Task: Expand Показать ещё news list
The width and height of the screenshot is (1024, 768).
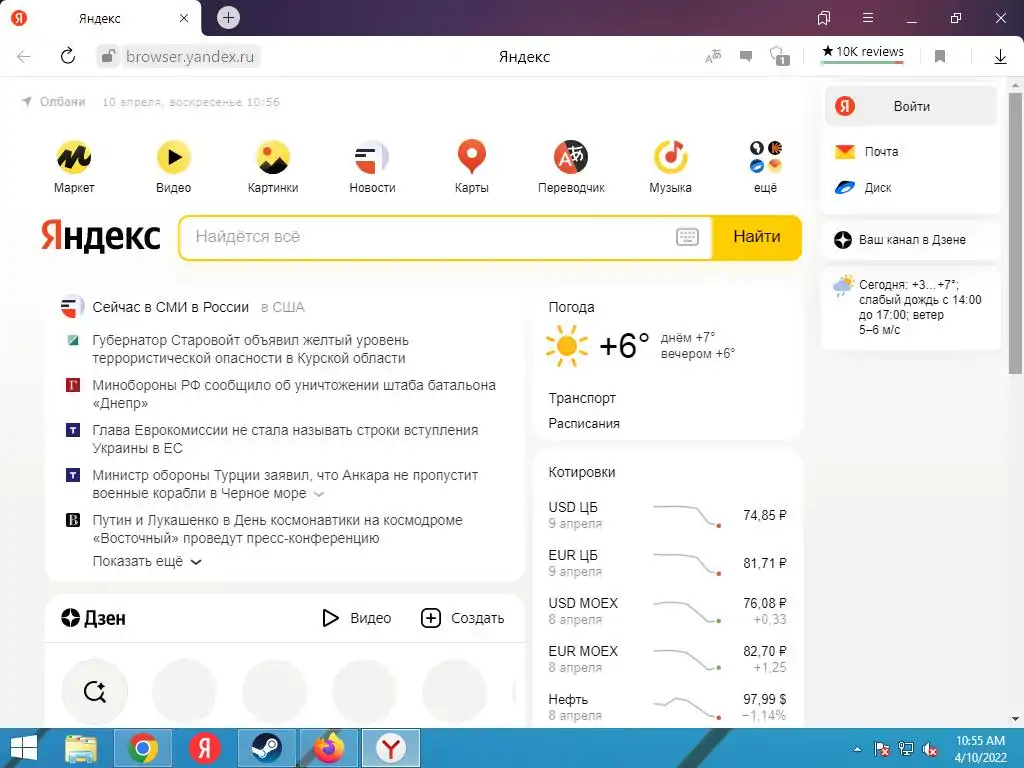Action: [x=147, y=562]
